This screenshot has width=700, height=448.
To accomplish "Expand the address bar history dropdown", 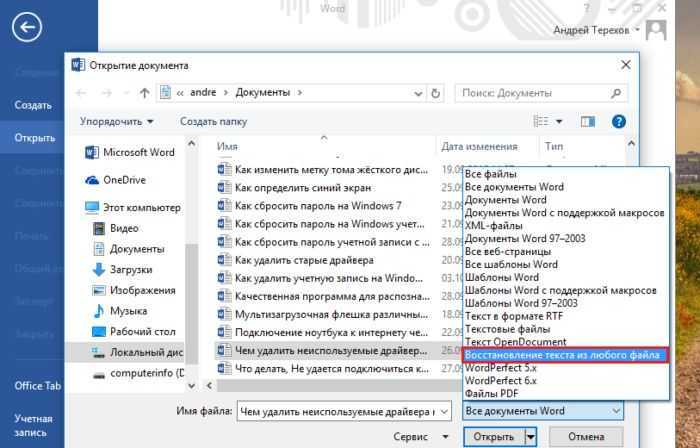I will [418, 93].
